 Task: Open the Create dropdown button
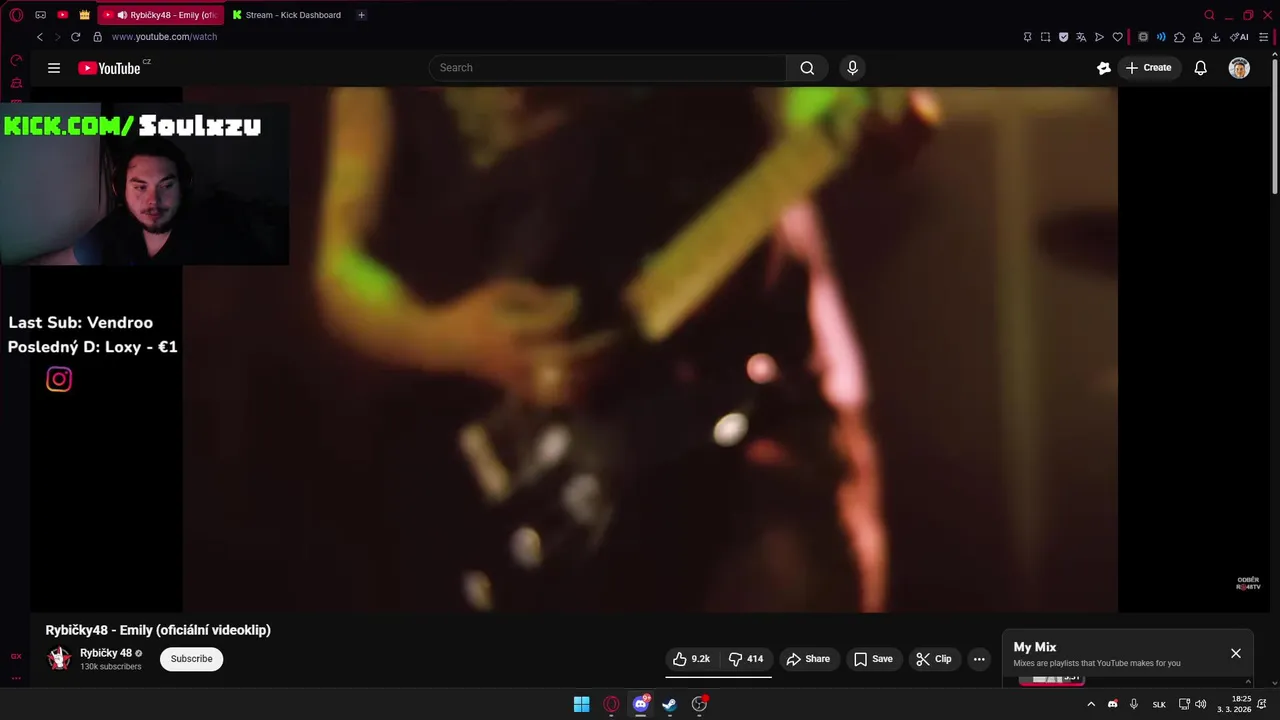tap(1148, 68)
